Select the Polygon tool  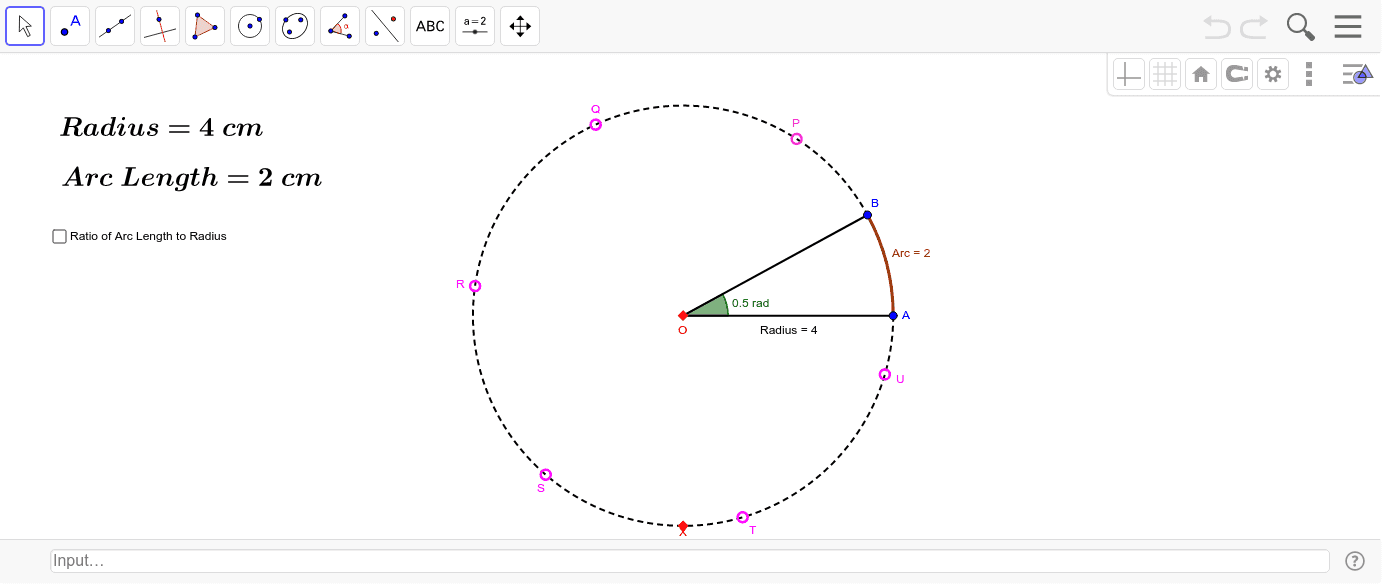205,26
